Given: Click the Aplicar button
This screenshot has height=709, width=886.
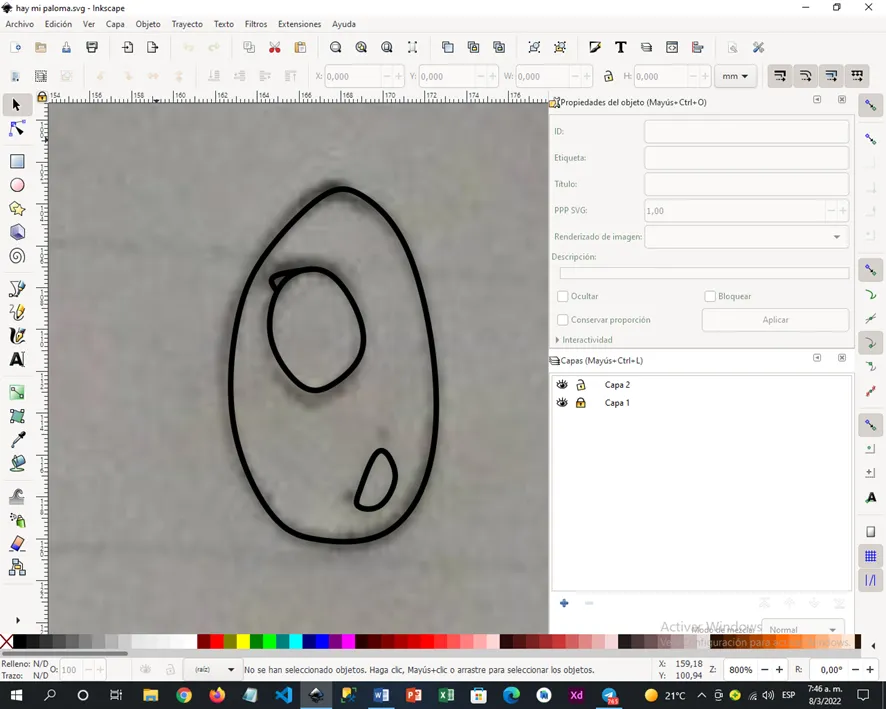Looking at the screenshot, I should click(775, 320).
